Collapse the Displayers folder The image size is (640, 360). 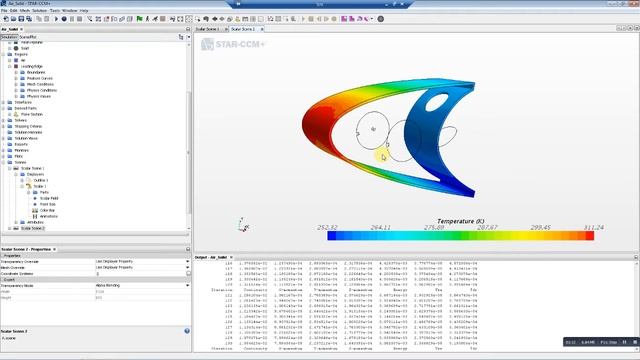pyautogui.click(x=16, y=174)
